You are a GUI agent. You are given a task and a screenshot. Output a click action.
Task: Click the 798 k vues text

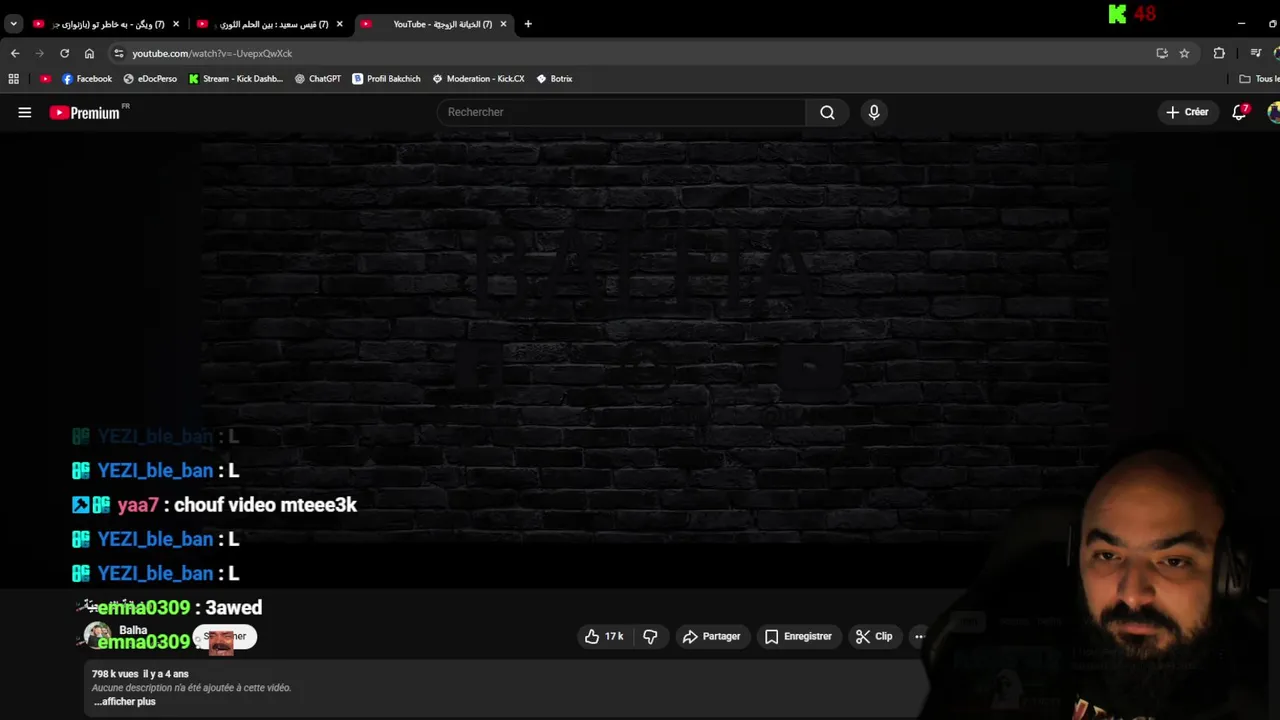tap(115, 674)
